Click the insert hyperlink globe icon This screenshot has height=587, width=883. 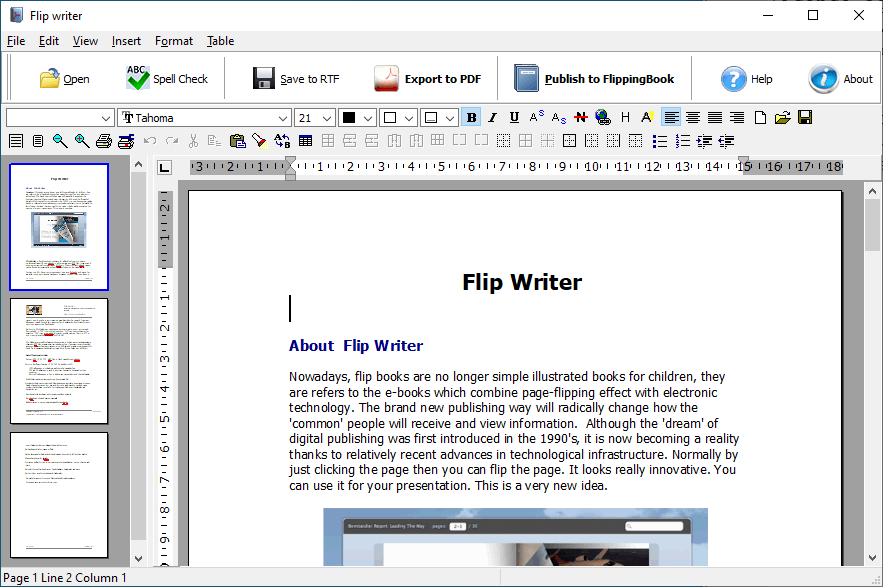pos(603,117)
